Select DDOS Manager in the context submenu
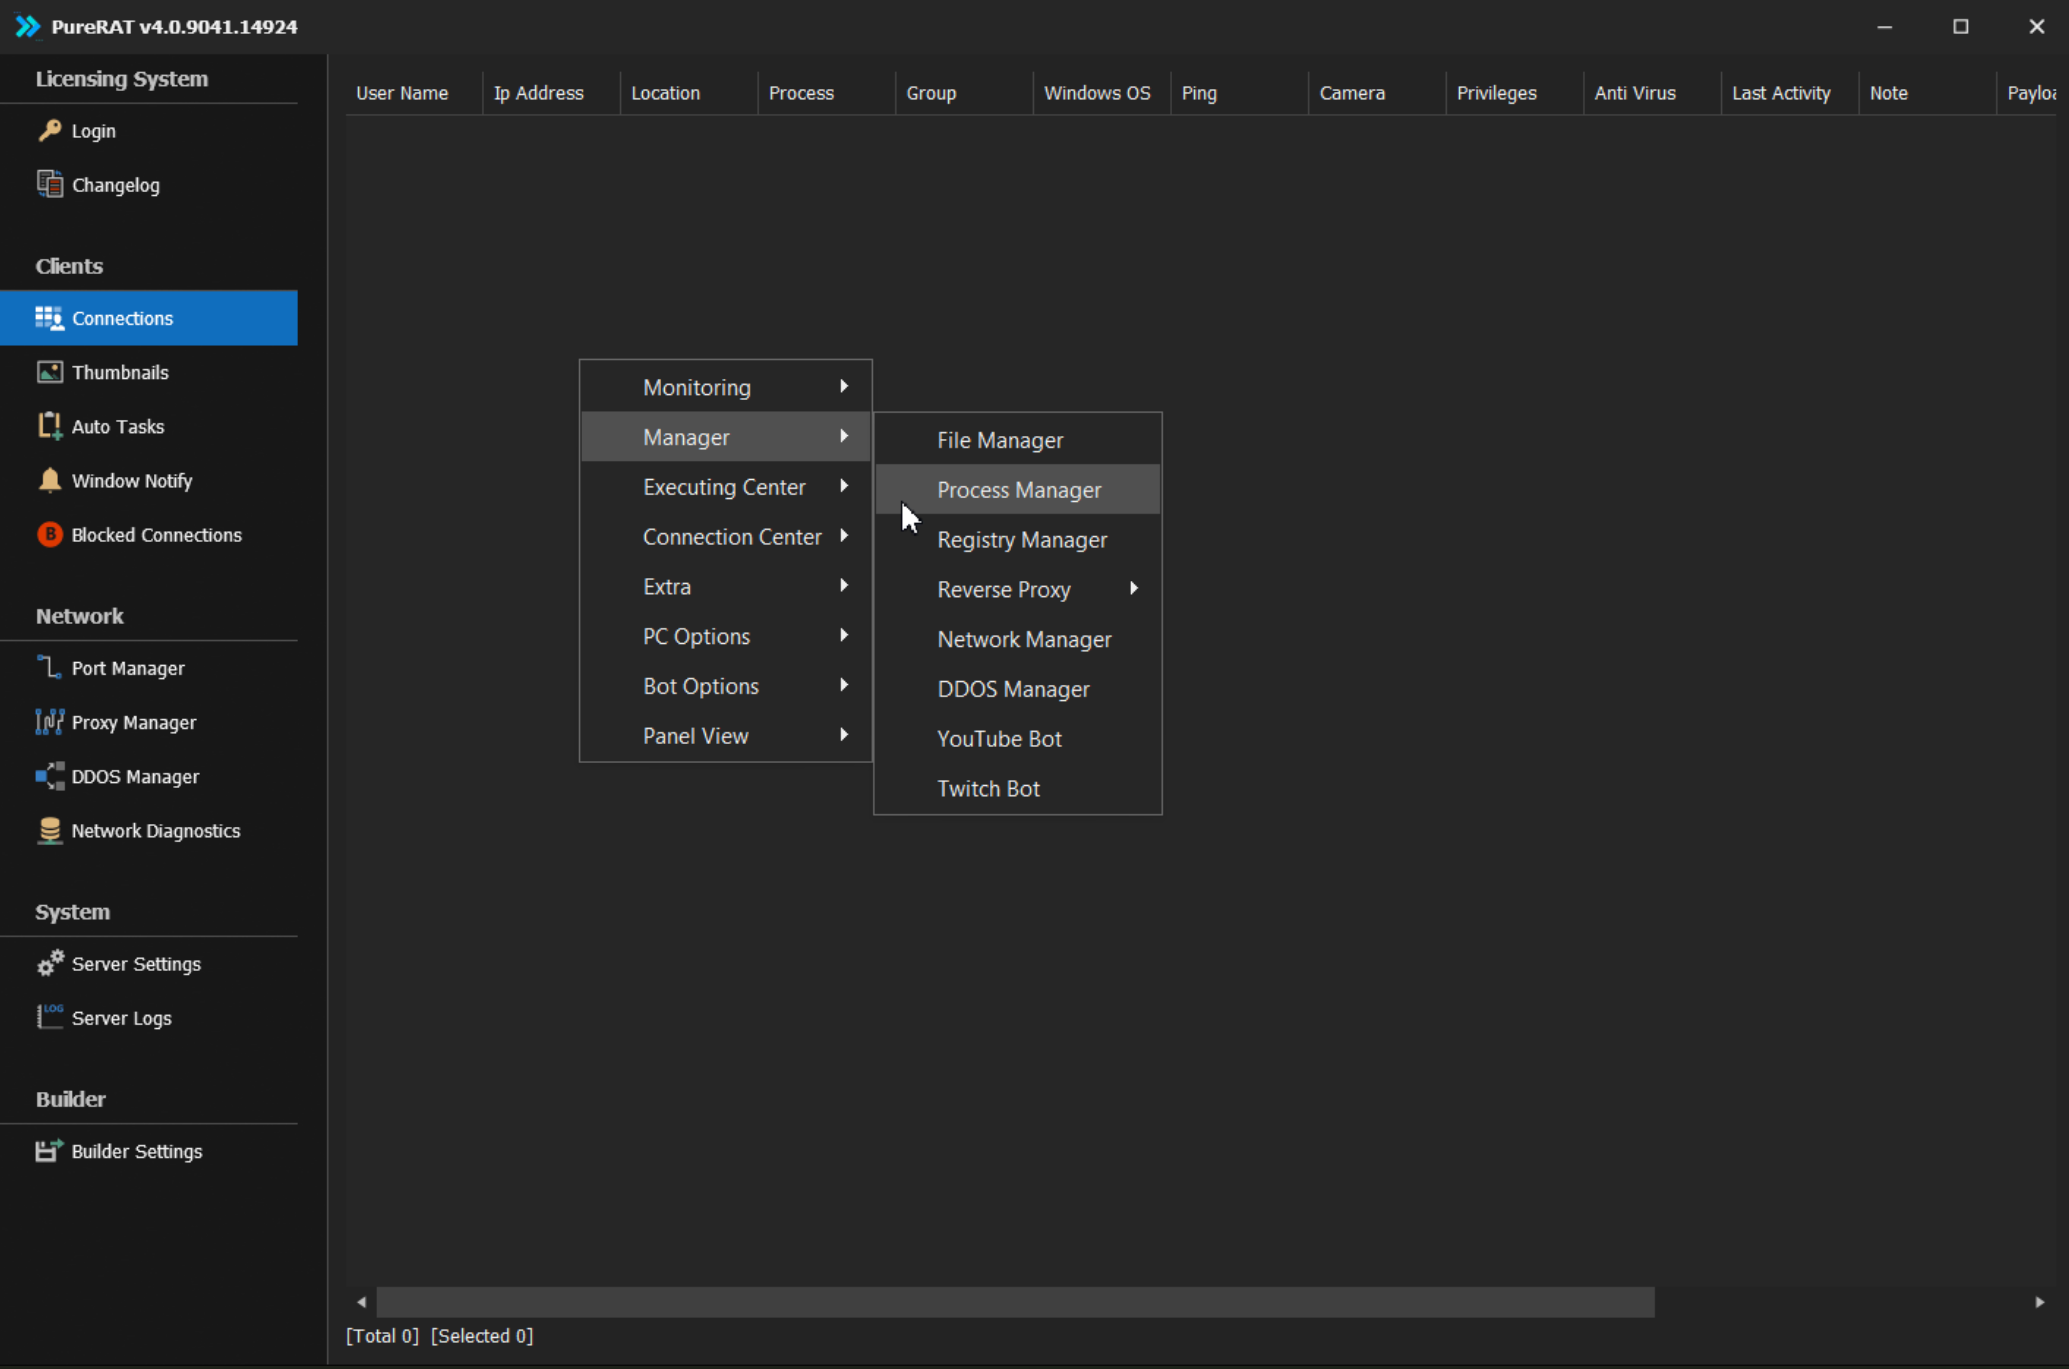 [x=1017, y=689]
